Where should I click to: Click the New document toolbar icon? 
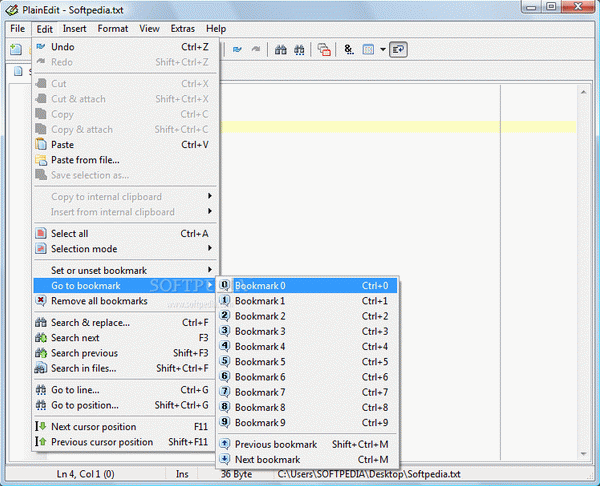point(16,49)
